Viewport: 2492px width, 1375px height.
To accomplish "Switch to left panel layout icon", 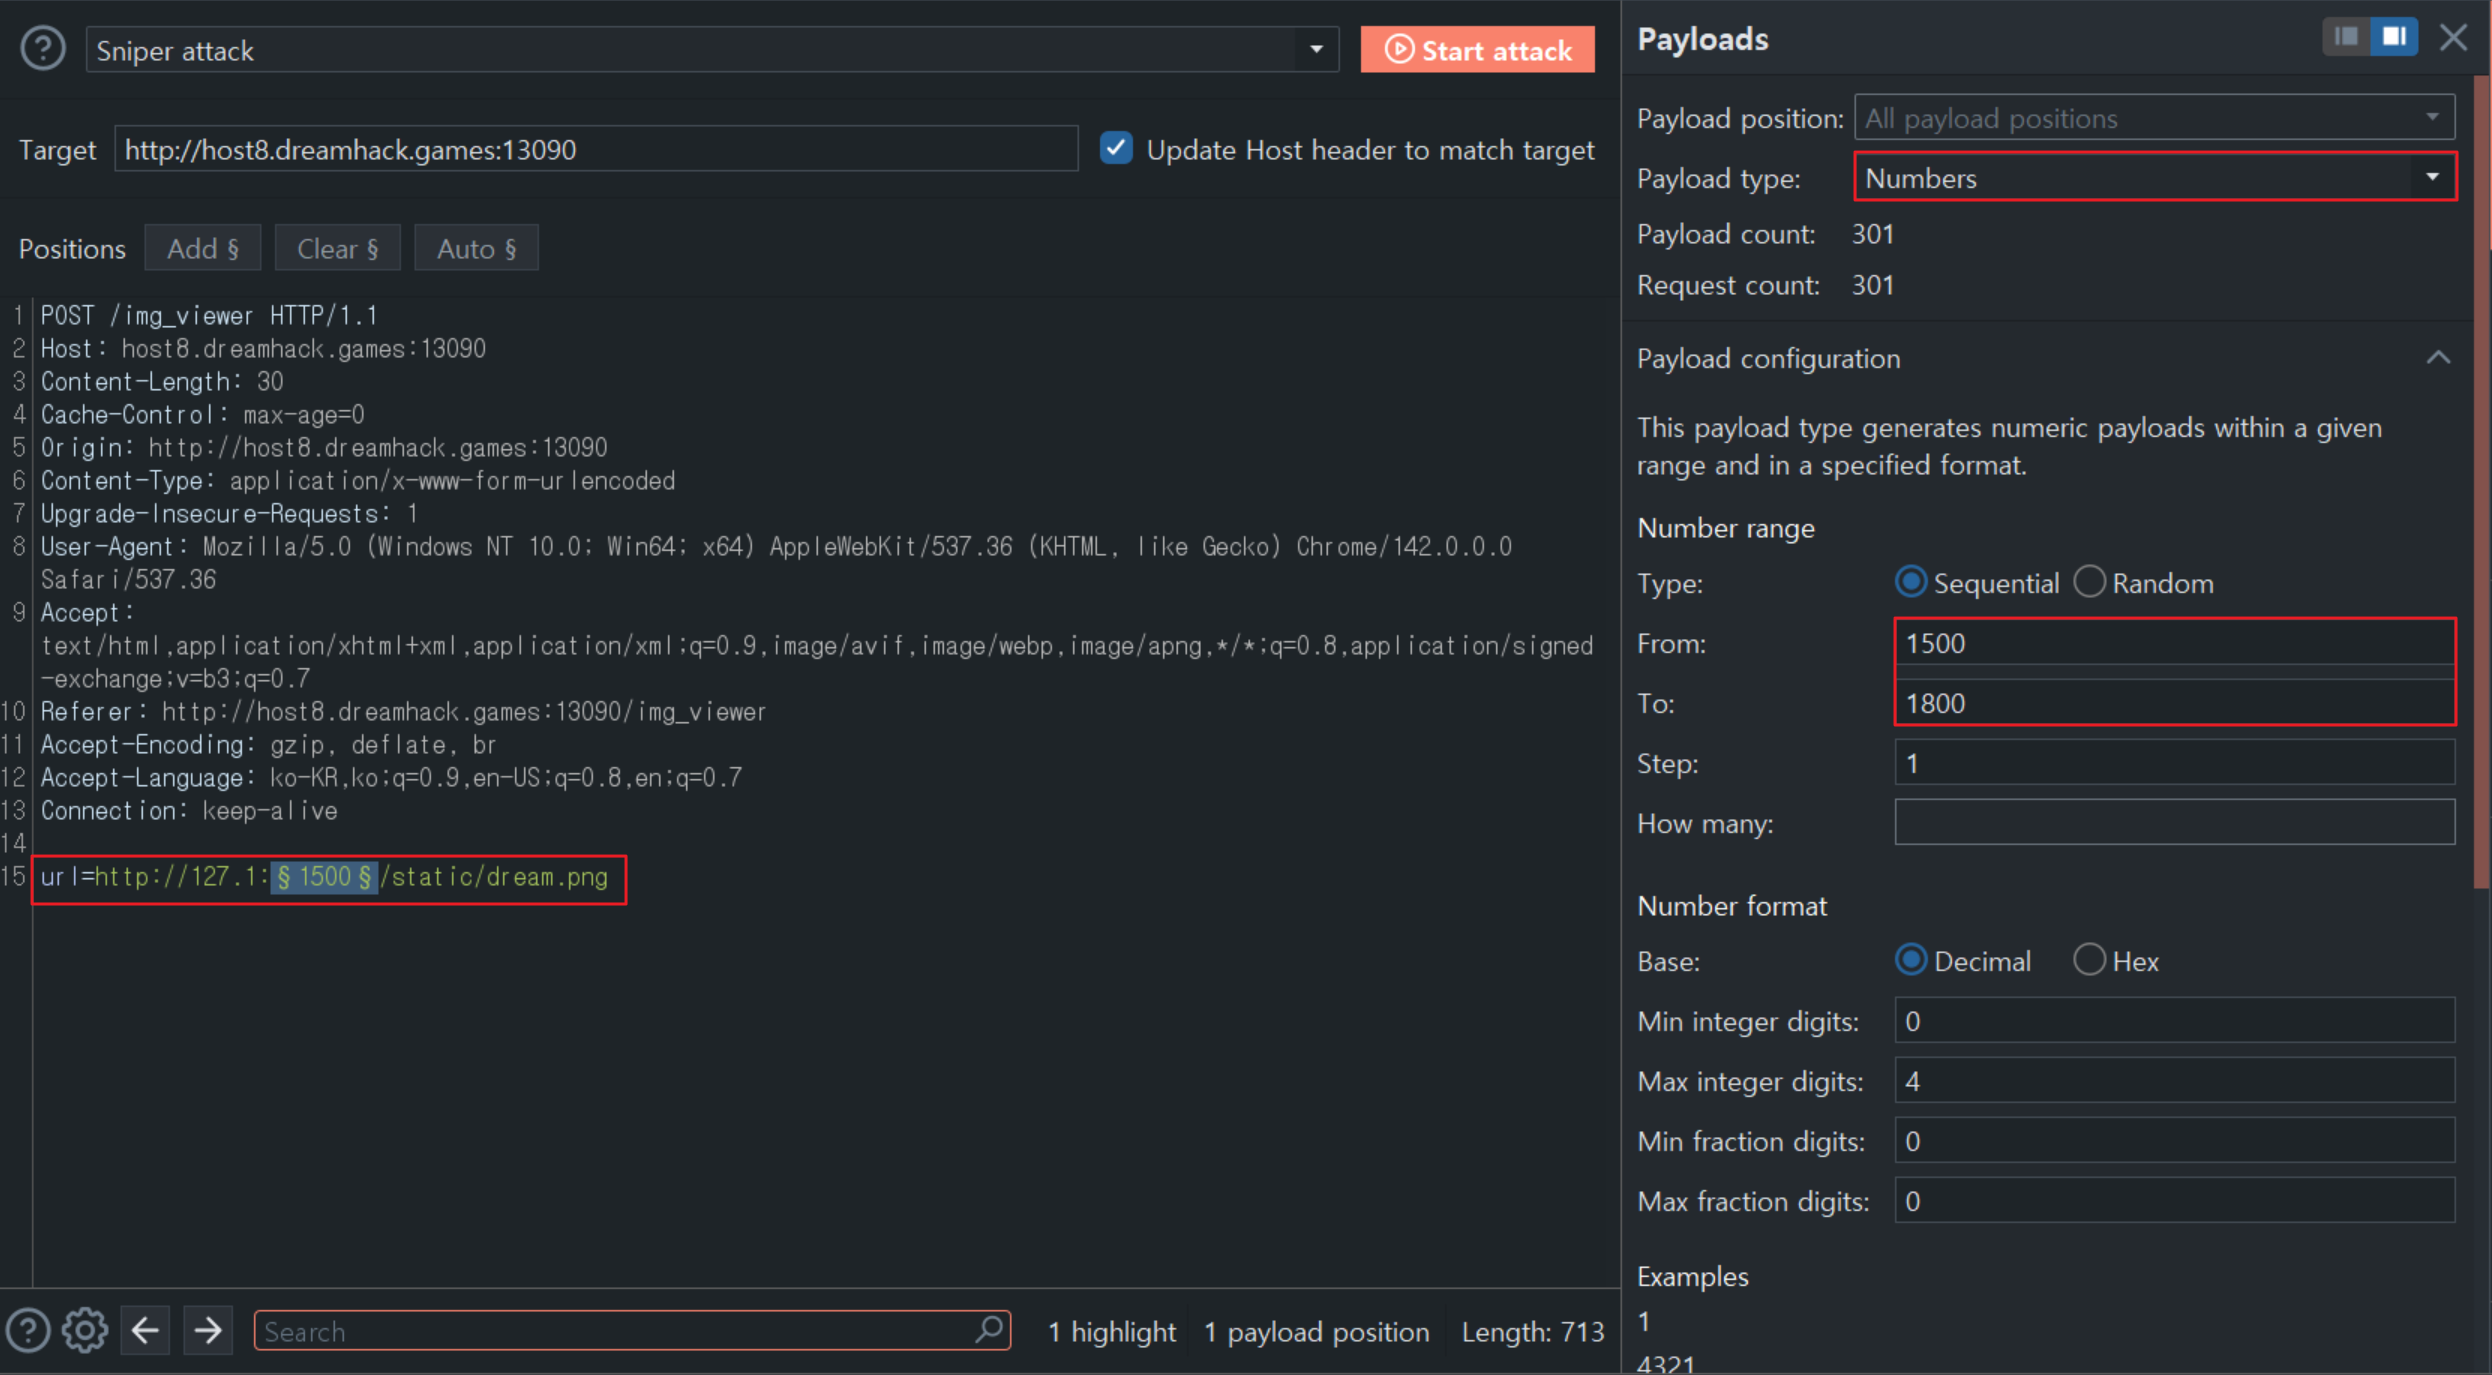I will [x=2346, y=37].
